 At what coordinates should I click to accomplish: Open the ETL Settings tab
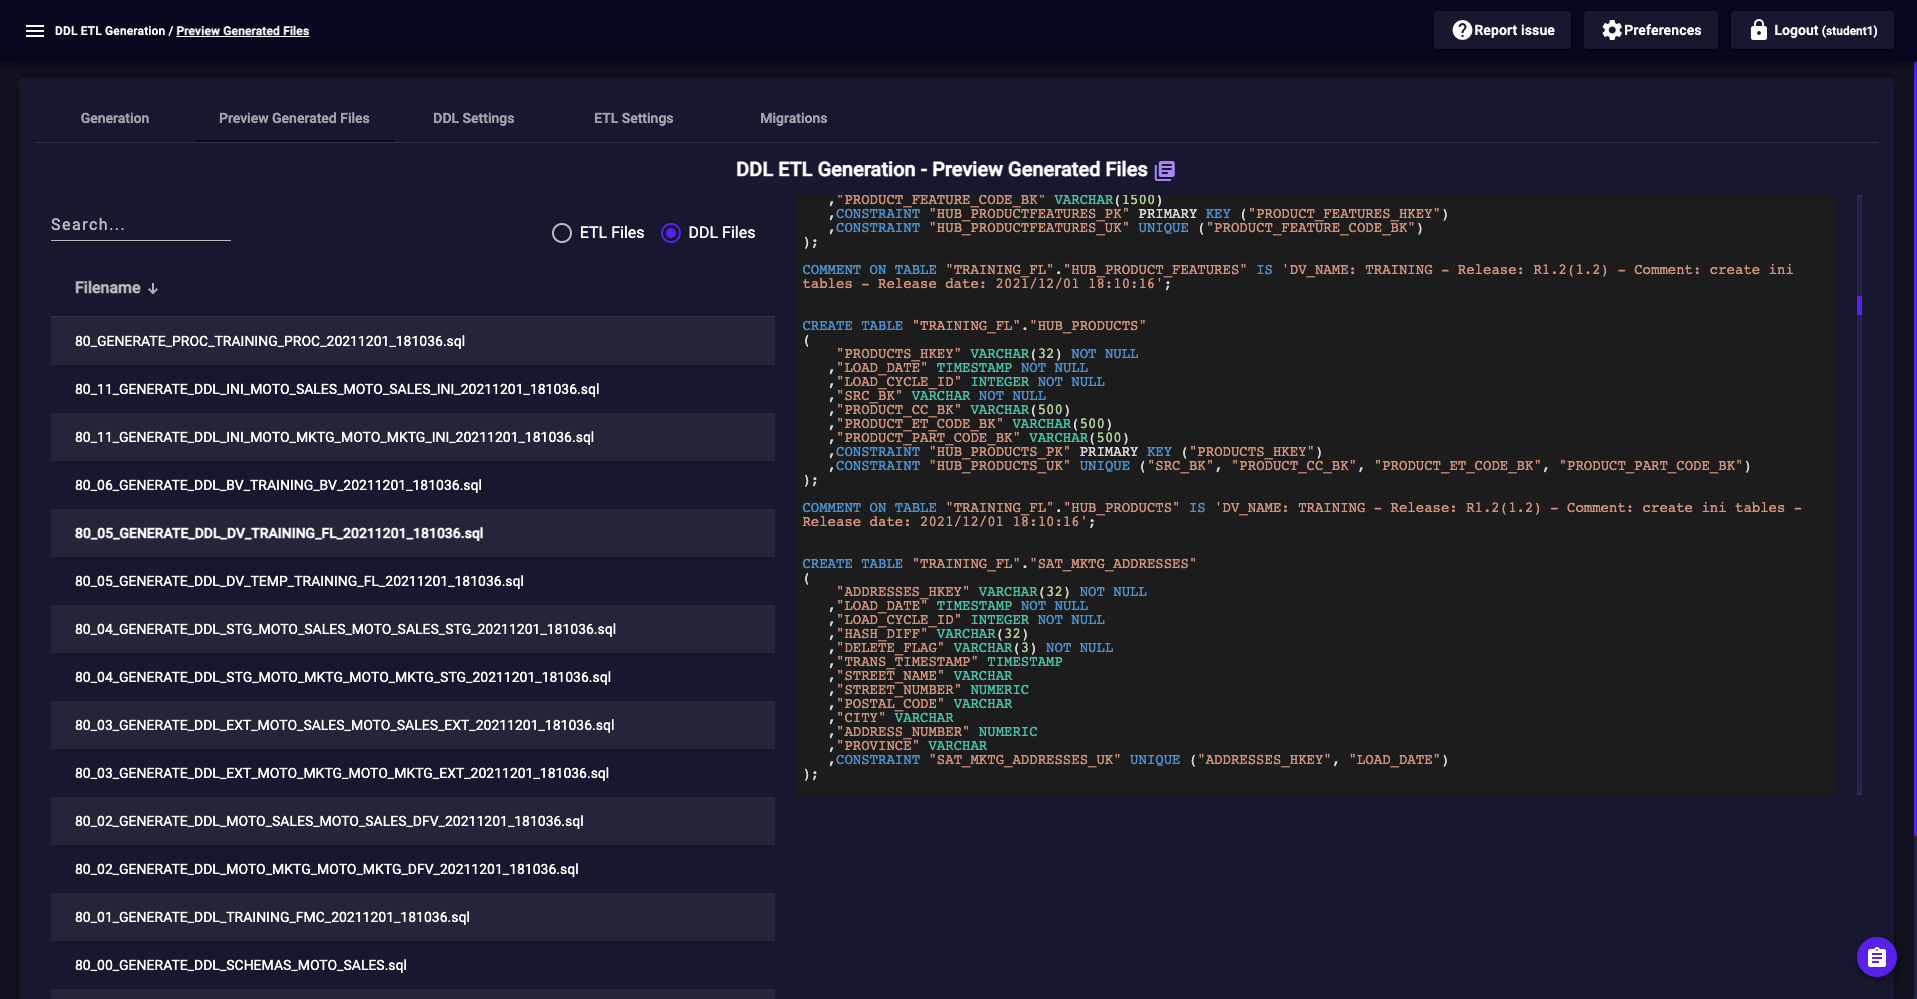(x=633, y=118)
